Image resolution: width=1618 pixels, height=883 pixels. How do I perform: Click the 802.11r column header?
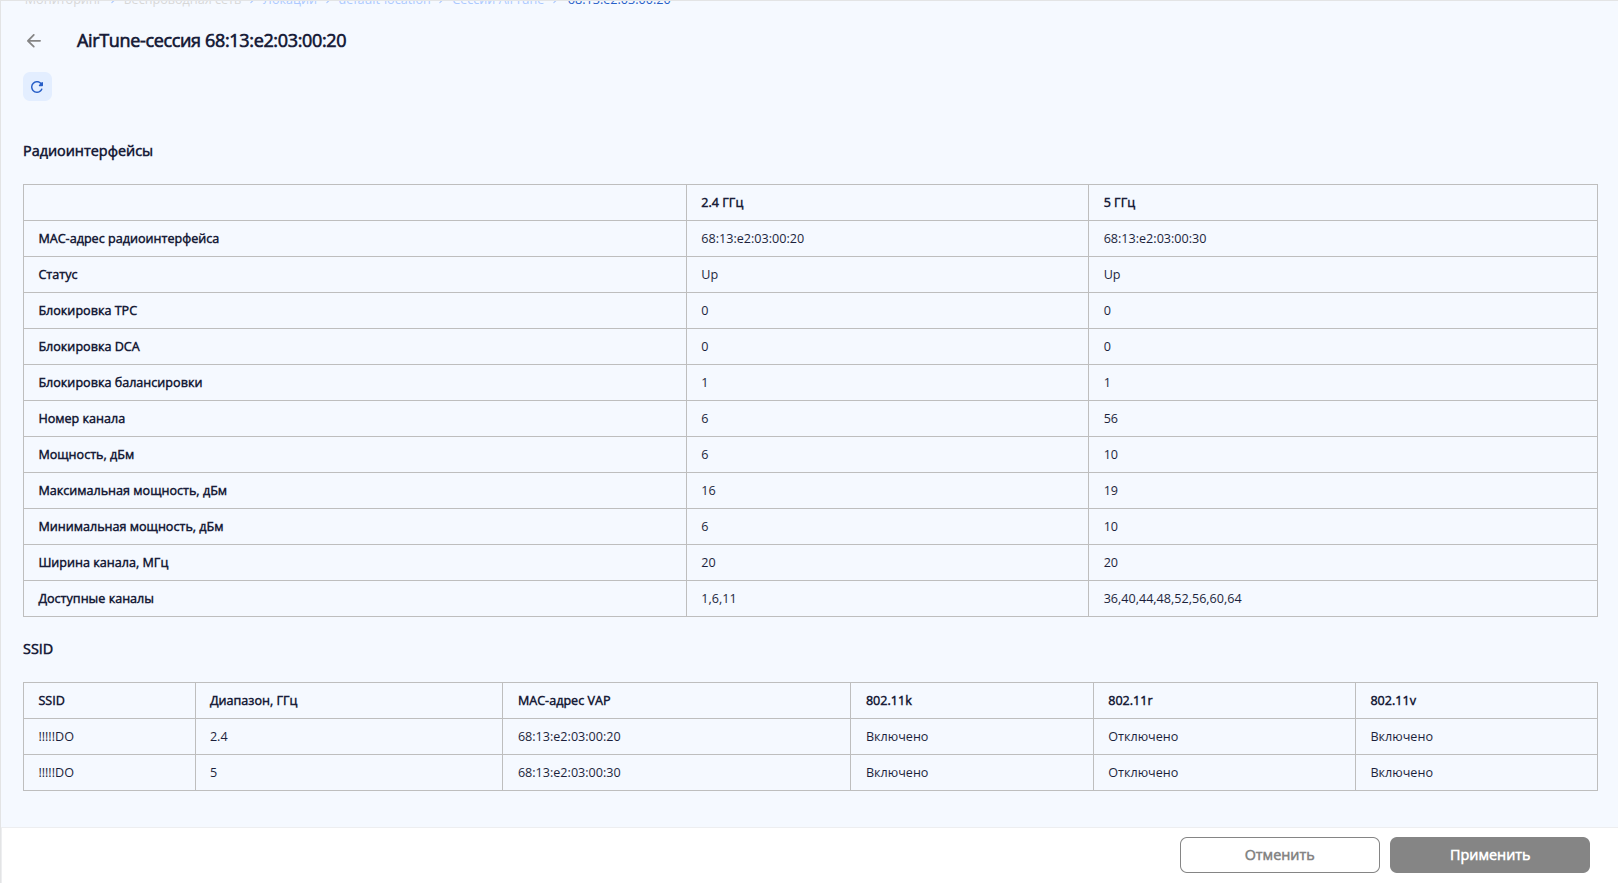pos(1130,701)
